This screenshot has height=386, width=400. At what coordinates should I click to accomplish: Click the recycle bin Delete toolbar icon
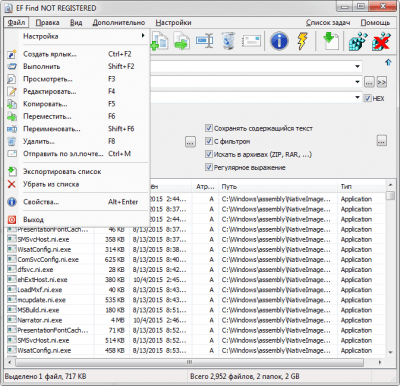tap(228, 41)
